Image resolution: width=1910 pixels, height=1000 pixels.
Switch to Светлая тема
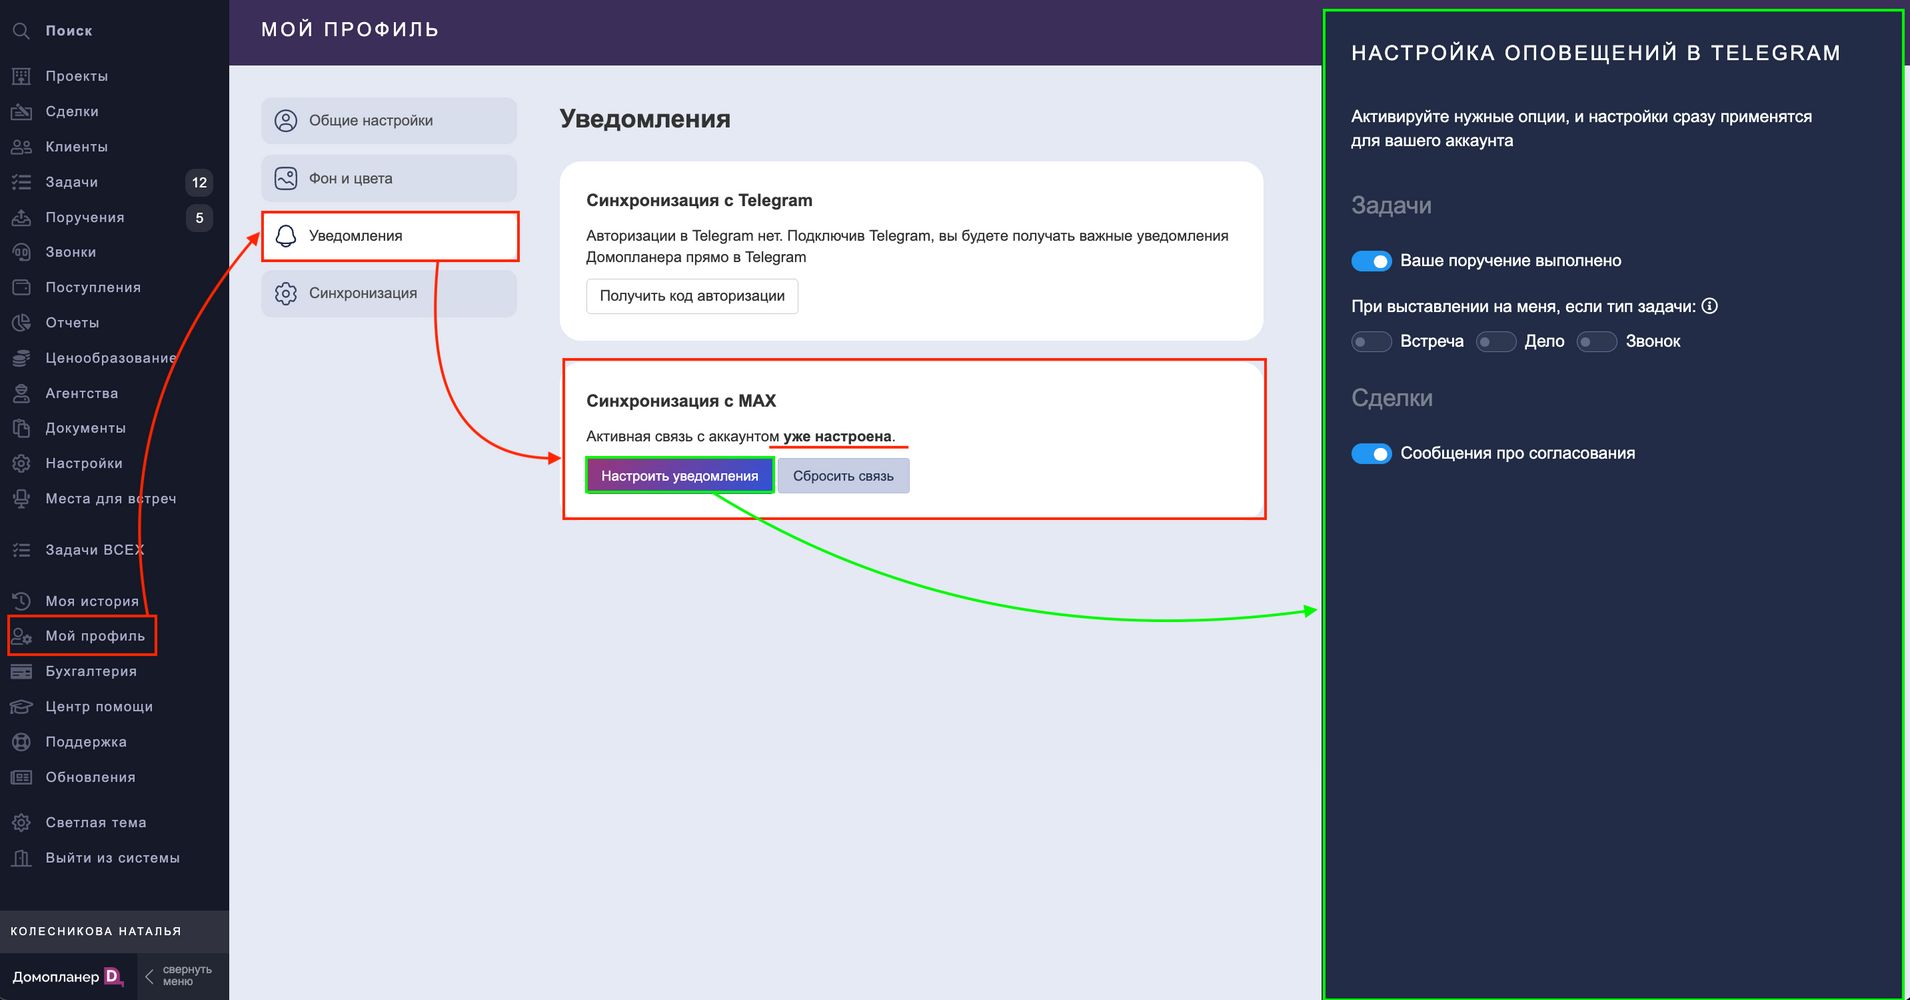coord(96,823)
